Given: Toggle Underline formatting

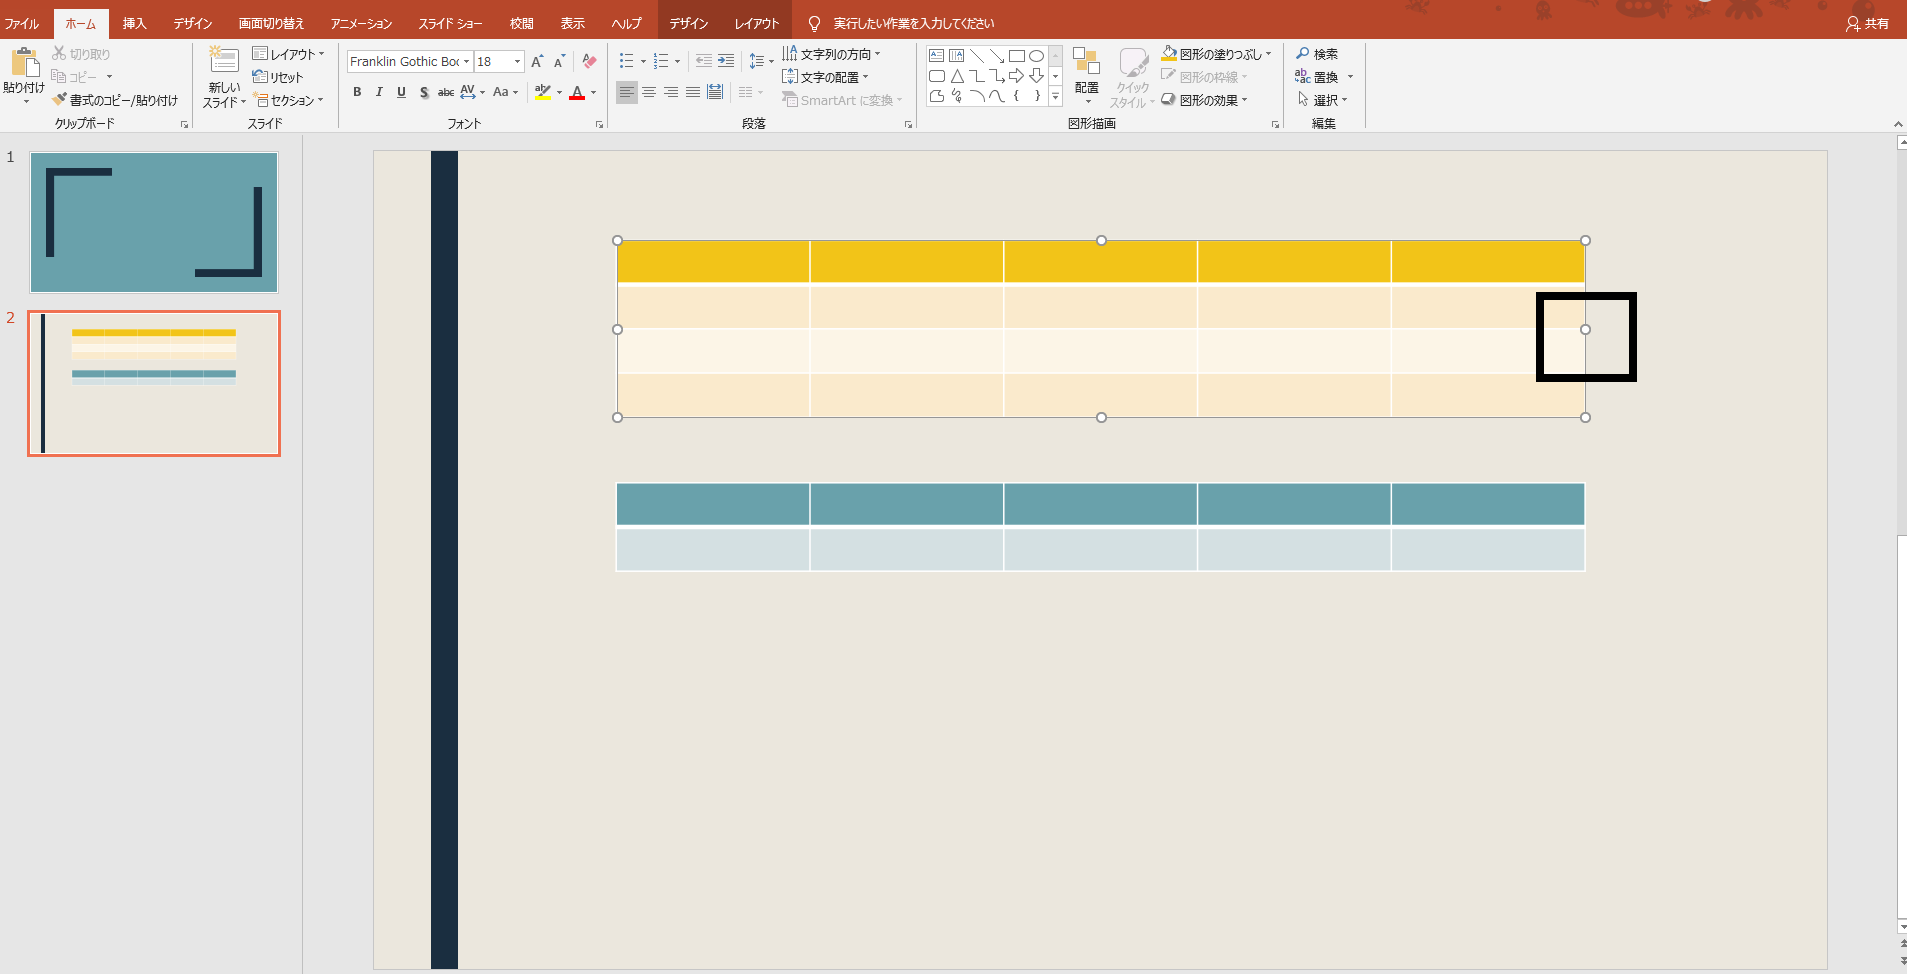Looking at the screenshot, I should 401,92.
